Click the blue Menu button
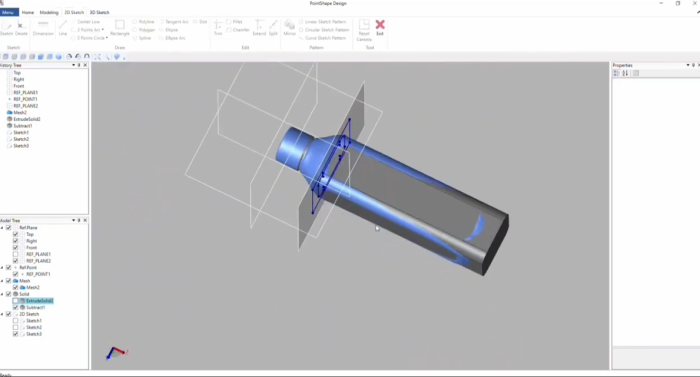 [8, 13]
